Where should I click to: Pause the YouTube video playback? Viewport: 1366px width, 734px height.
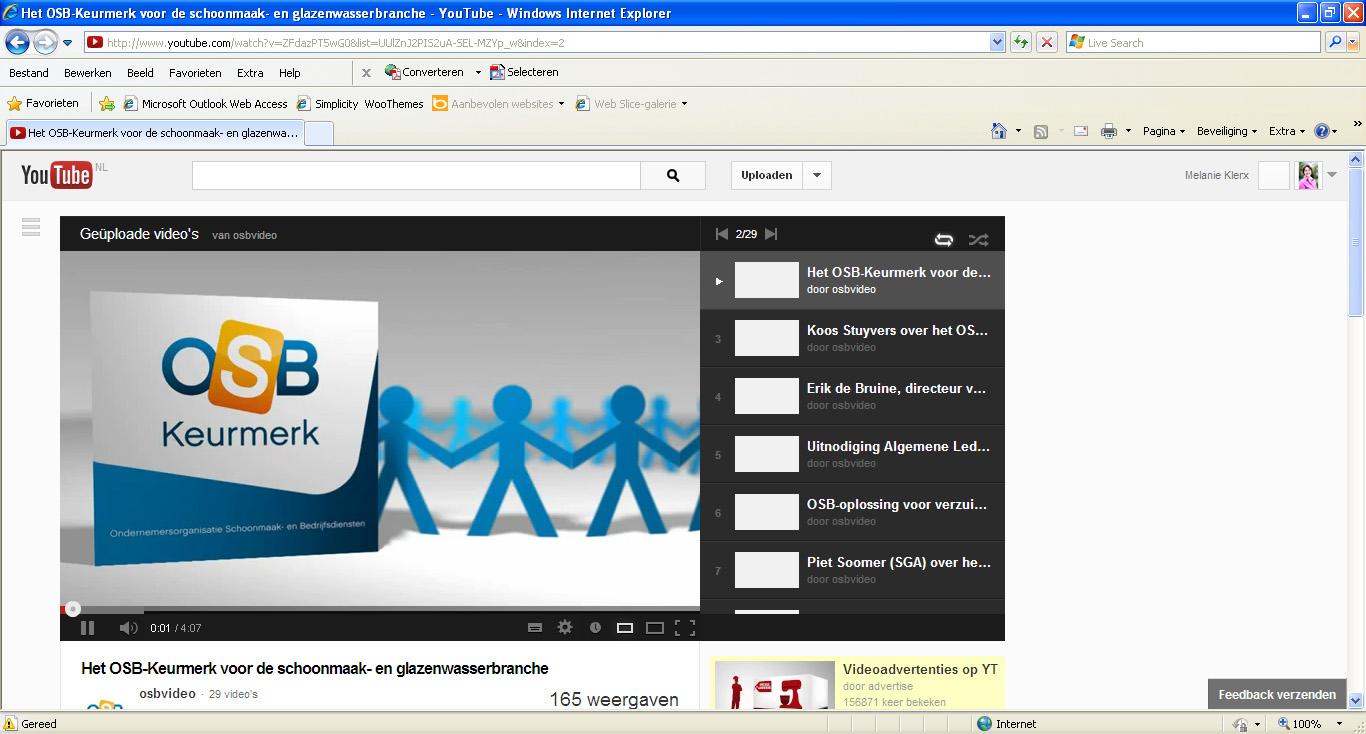[x=87, y=628]
